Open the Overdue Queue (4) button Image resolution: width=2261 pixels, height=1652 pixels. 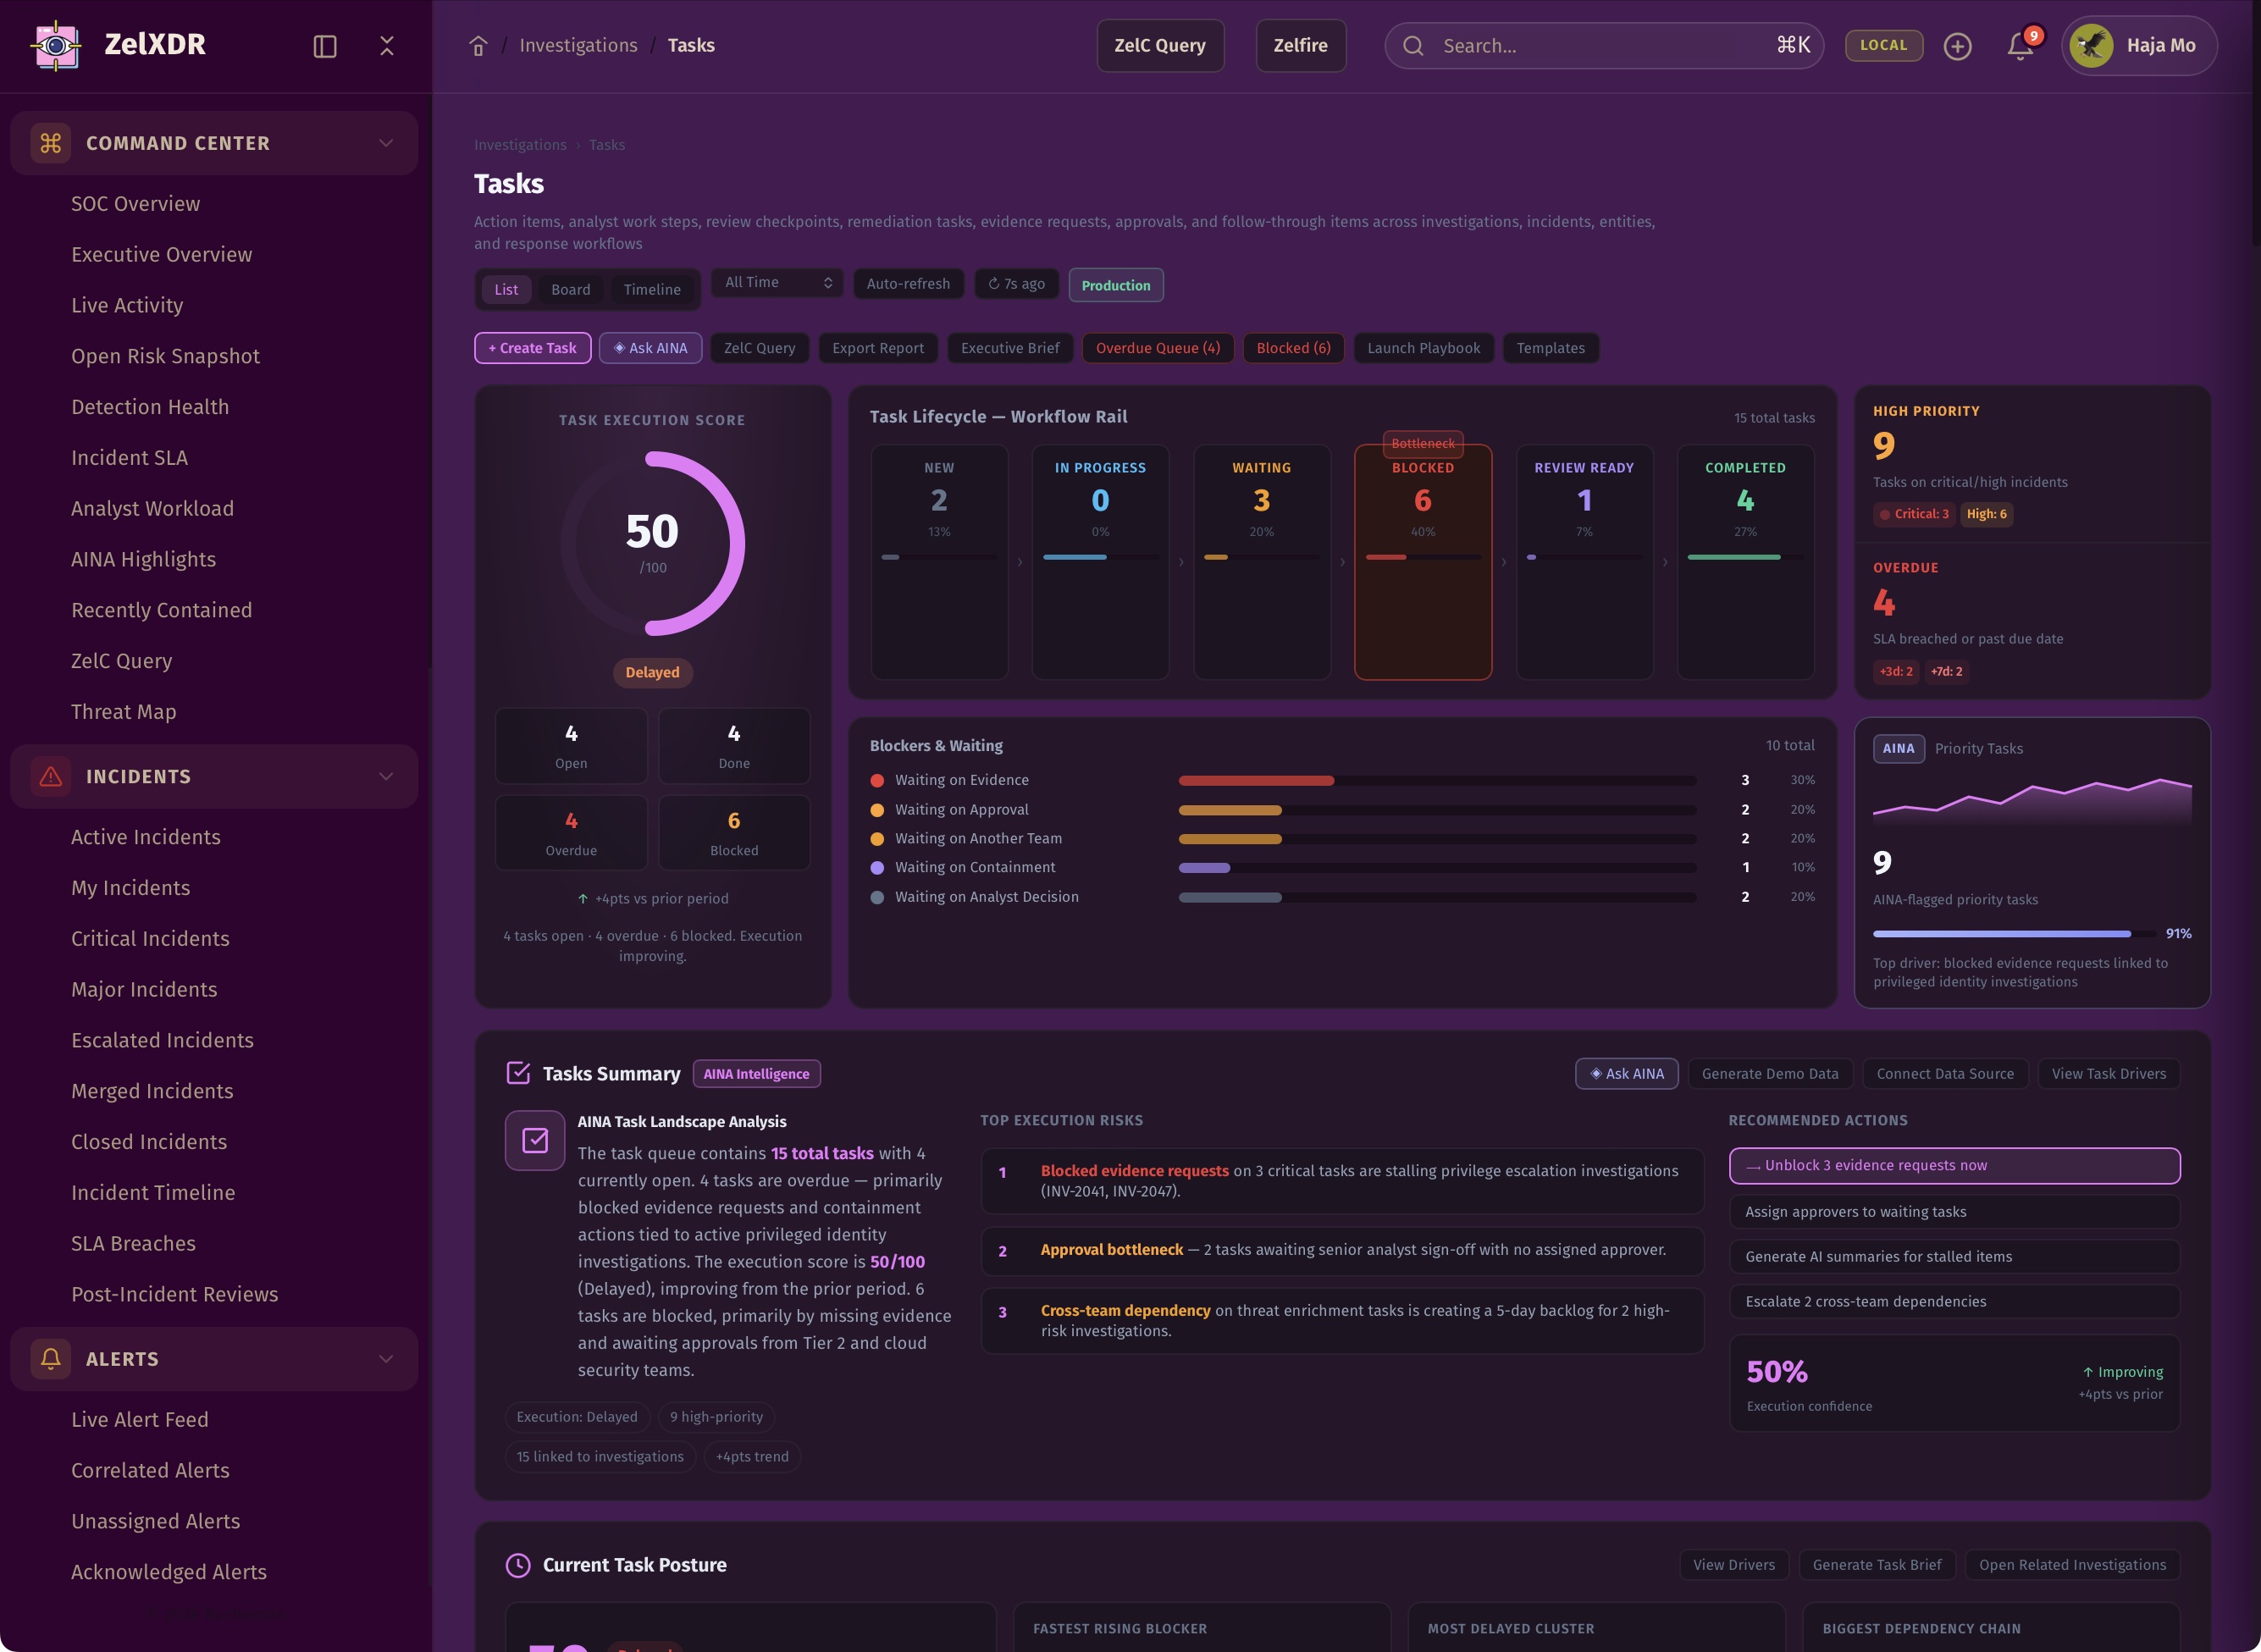coord(1157,348)
